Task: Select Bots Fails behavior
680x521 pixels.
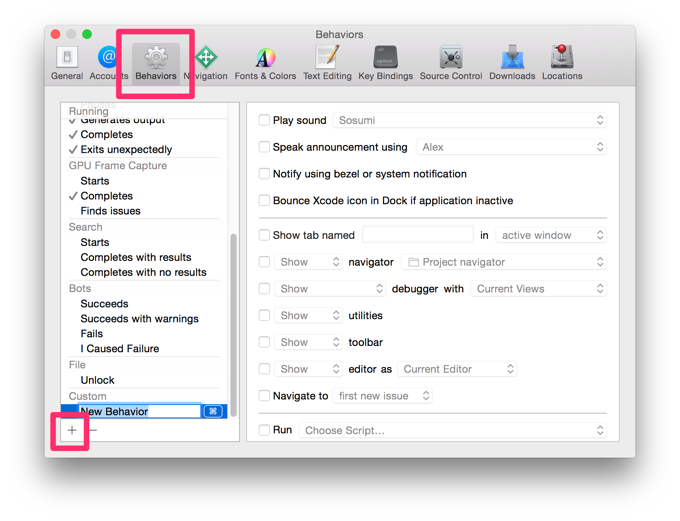Action: tap(92, 334)
